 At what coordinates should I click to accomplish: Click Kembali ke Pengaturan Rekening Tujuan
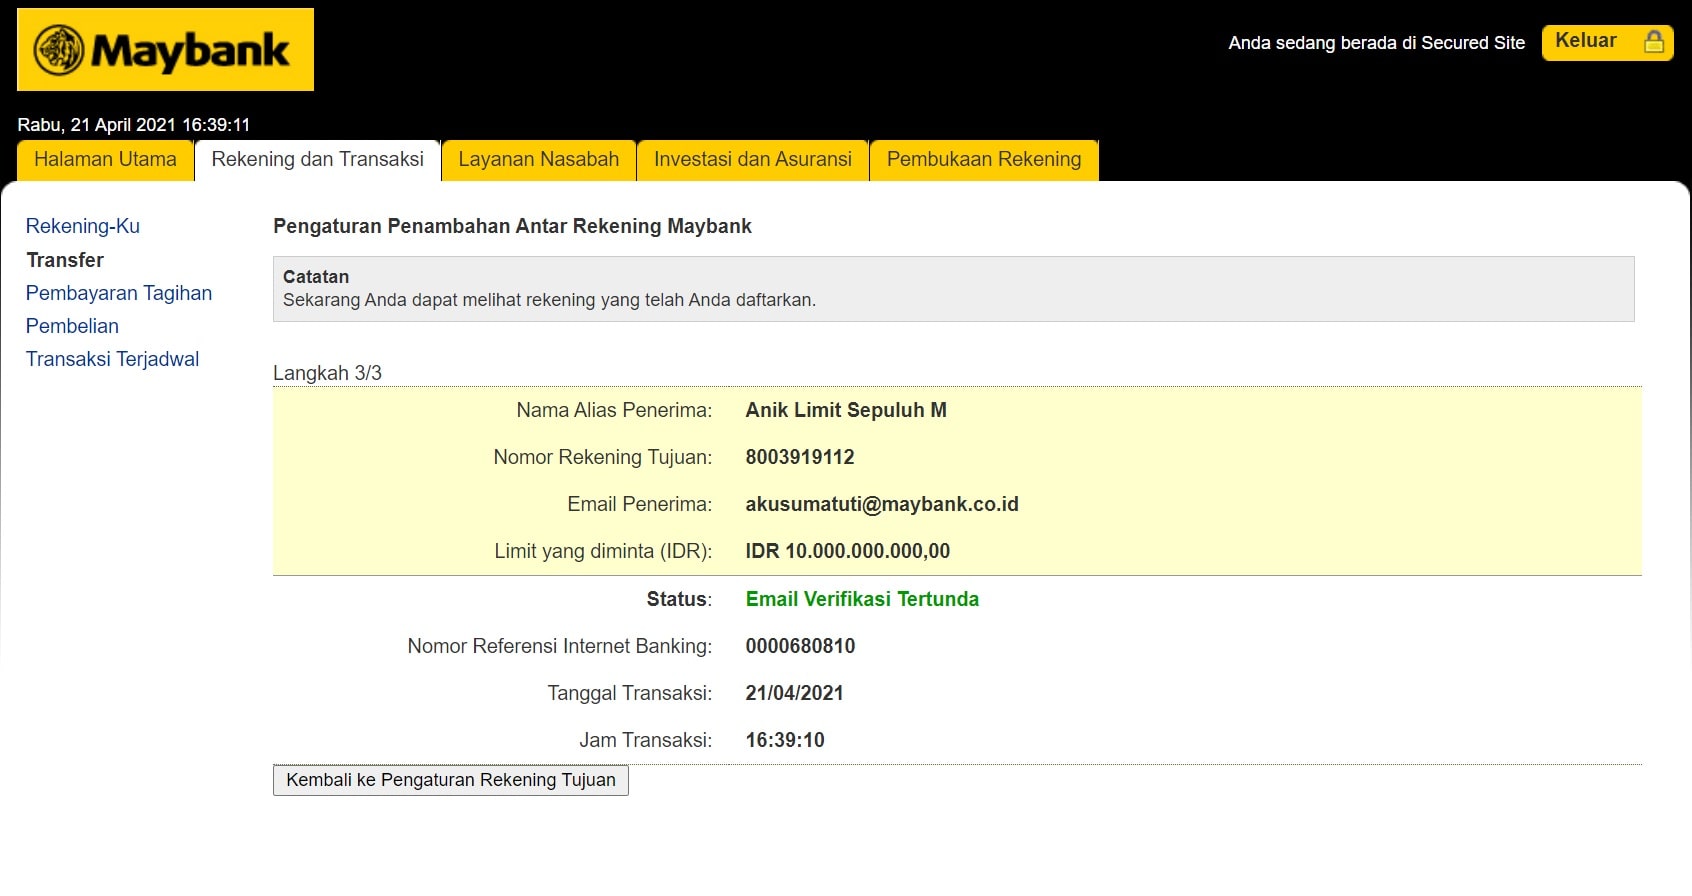pyautogui.click(x=450, y=780)
